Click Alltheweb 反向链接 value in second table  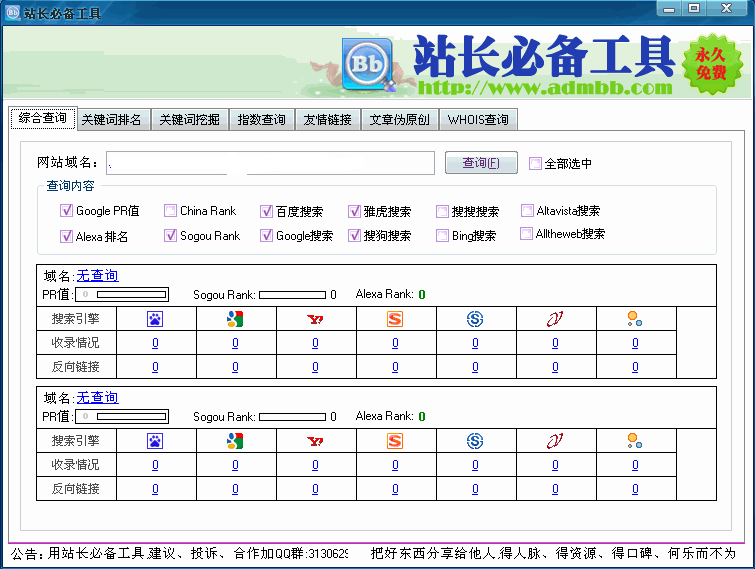635,489
